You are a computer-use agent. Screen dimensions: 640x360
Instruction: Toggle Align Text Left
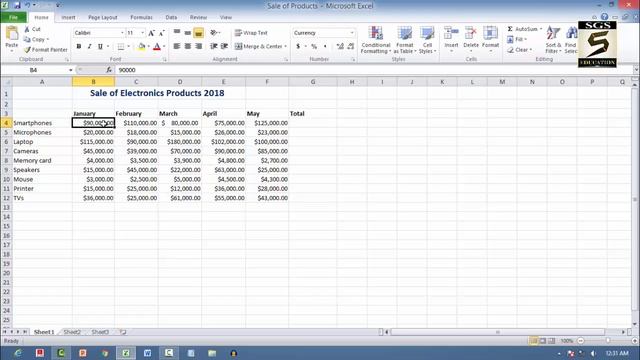tap(177, 46)
